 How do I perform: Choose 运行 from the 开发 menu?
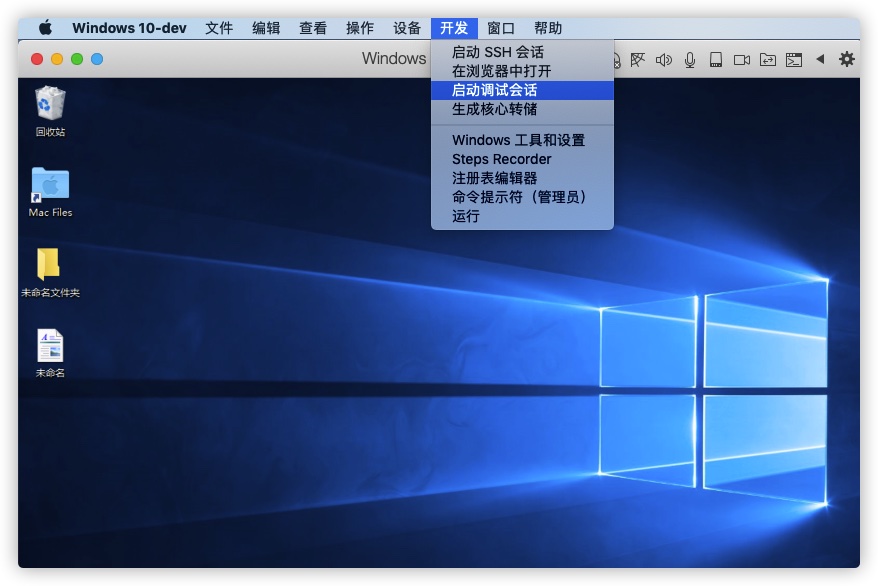coord(522,216)
